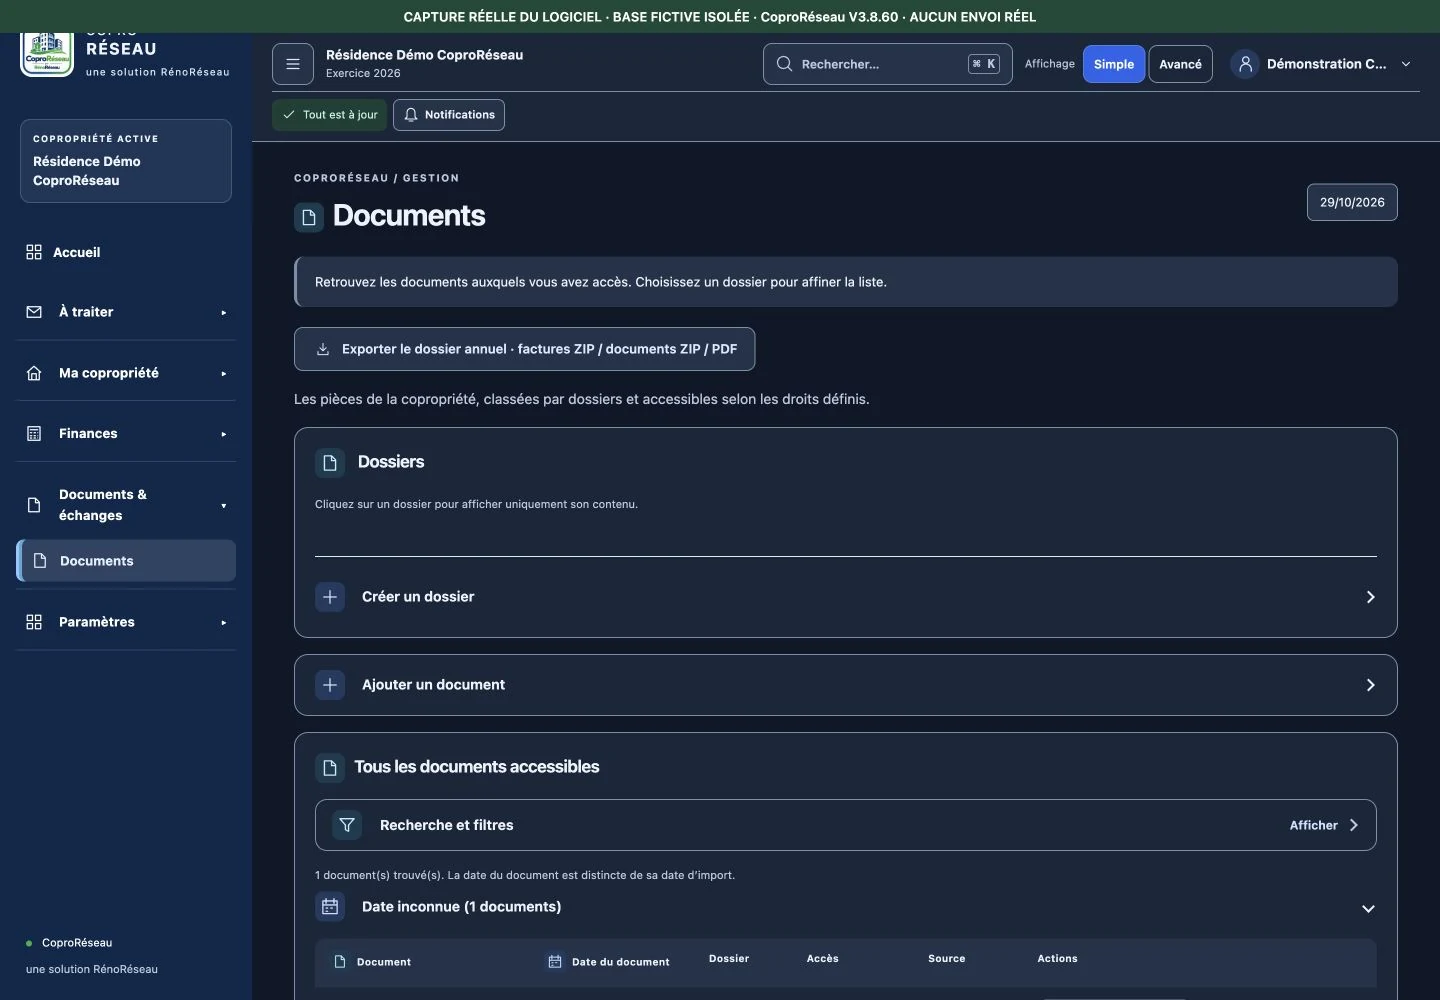Click the document icon beside Documents heading
This screenshot has height=1000, width=1440.
(x=309, y=217)
